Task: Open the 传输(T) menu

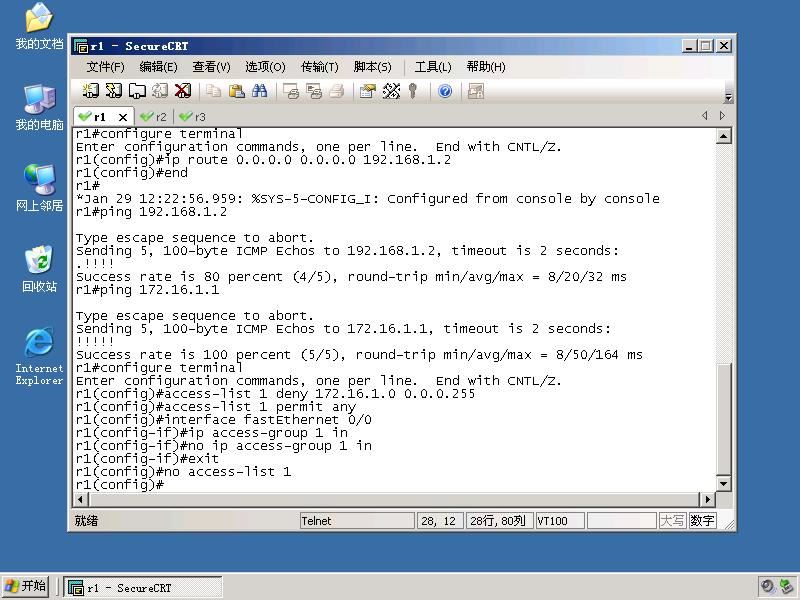Action: (x=320, y=67)
